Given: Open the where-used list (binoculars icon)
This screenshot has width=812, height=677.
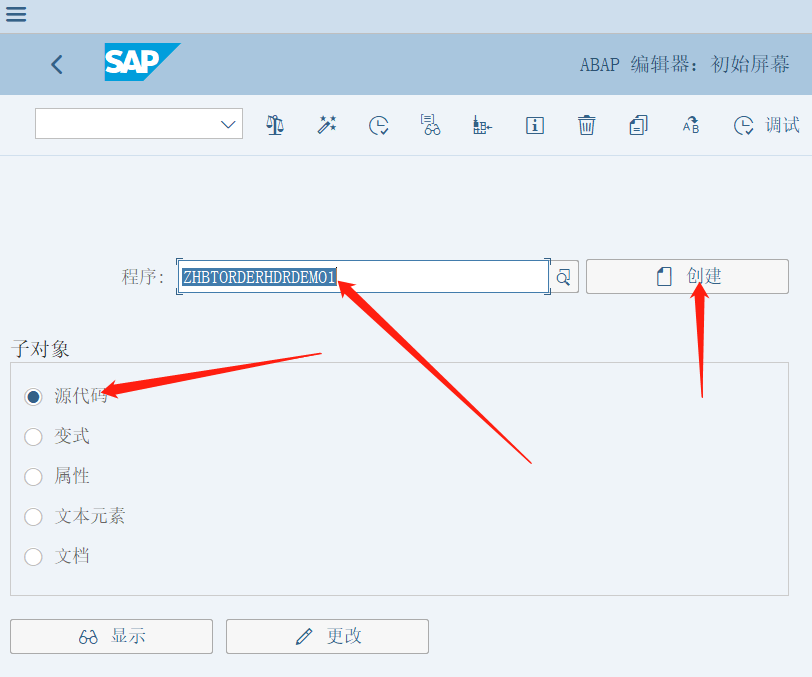Looking at the screenshot, I should point(430,125).
